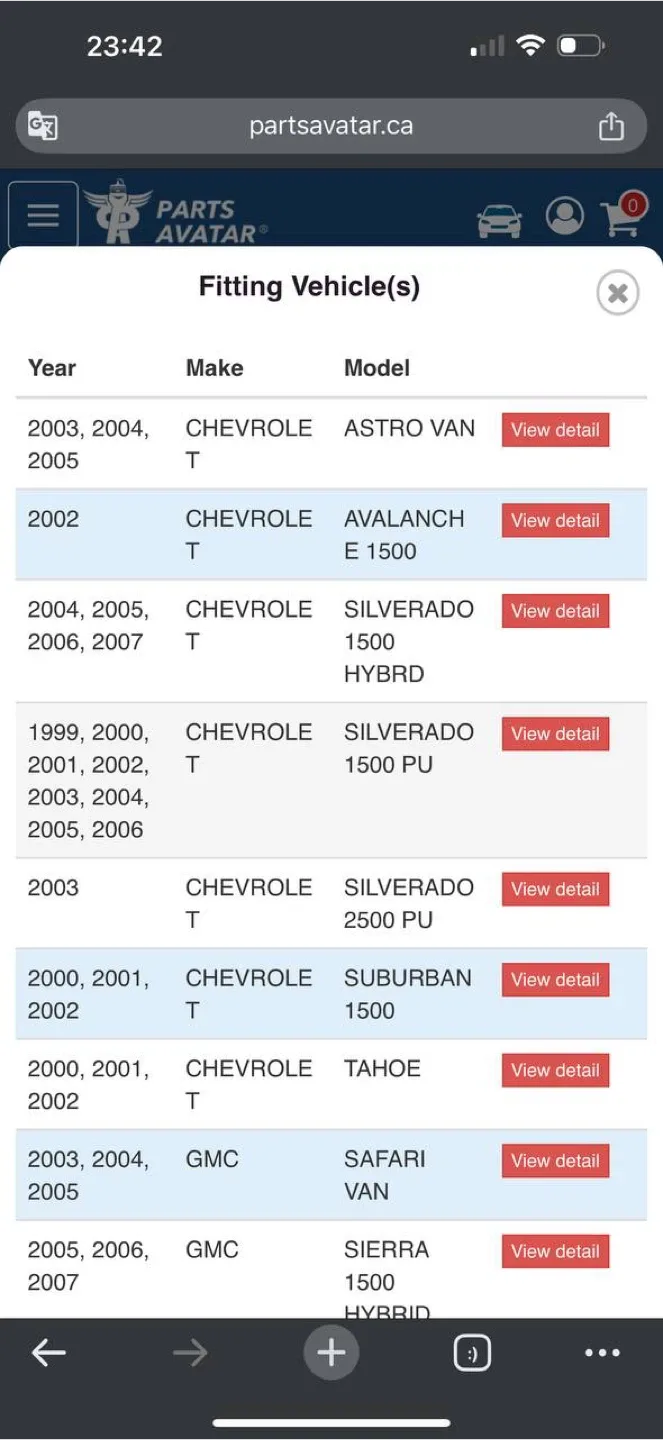Open a new browser tab
The image size is (663, 1440).
pos(331,1353)
